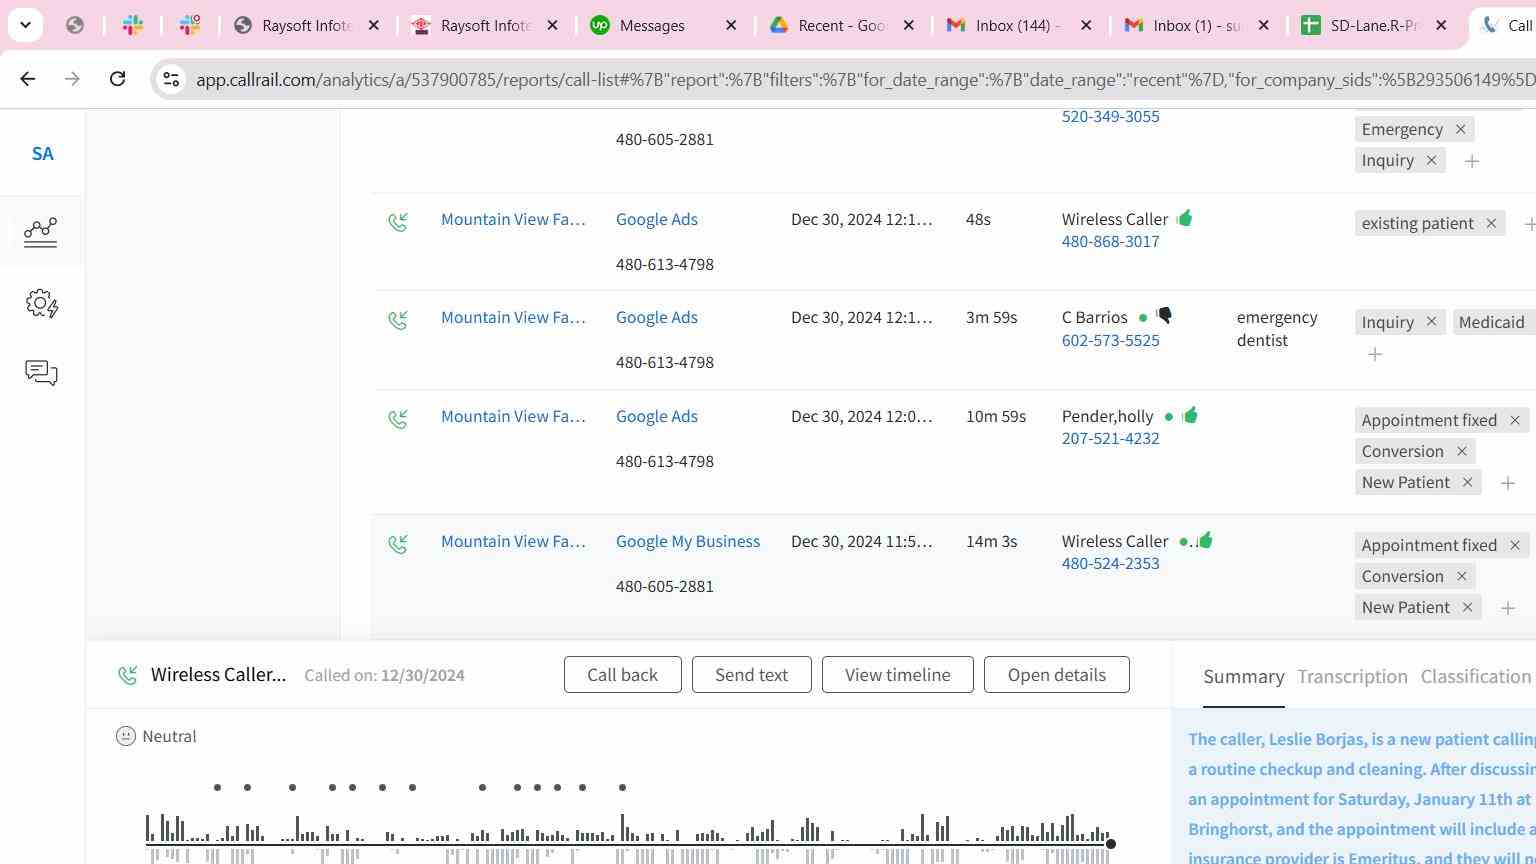1536x864 pixels.
Task: Open caller number 480-524-2353
Action: tap(1111, 563)
